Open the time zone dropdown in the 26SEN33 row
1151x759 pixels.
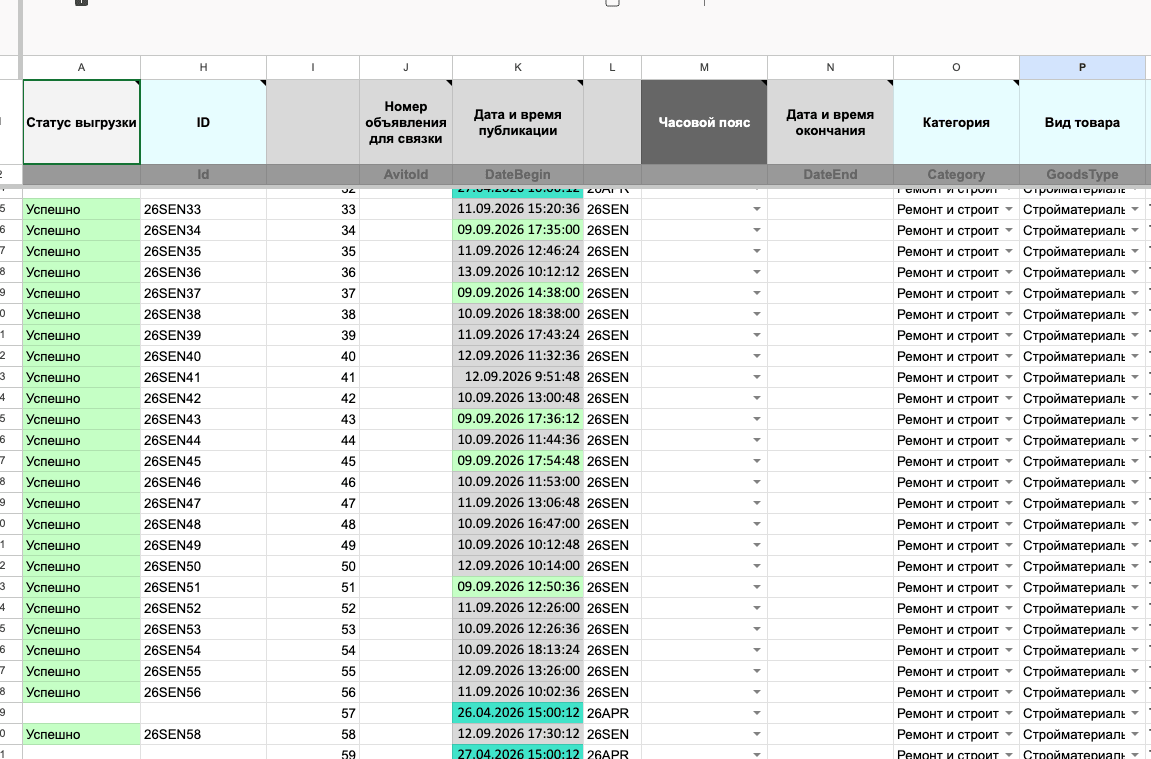756,209
